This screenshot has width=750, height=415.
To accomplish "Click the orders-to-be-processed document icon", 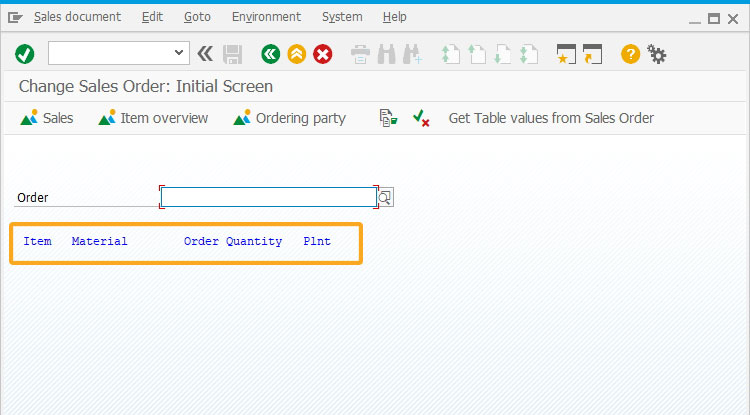I will [x=388, y=118].
